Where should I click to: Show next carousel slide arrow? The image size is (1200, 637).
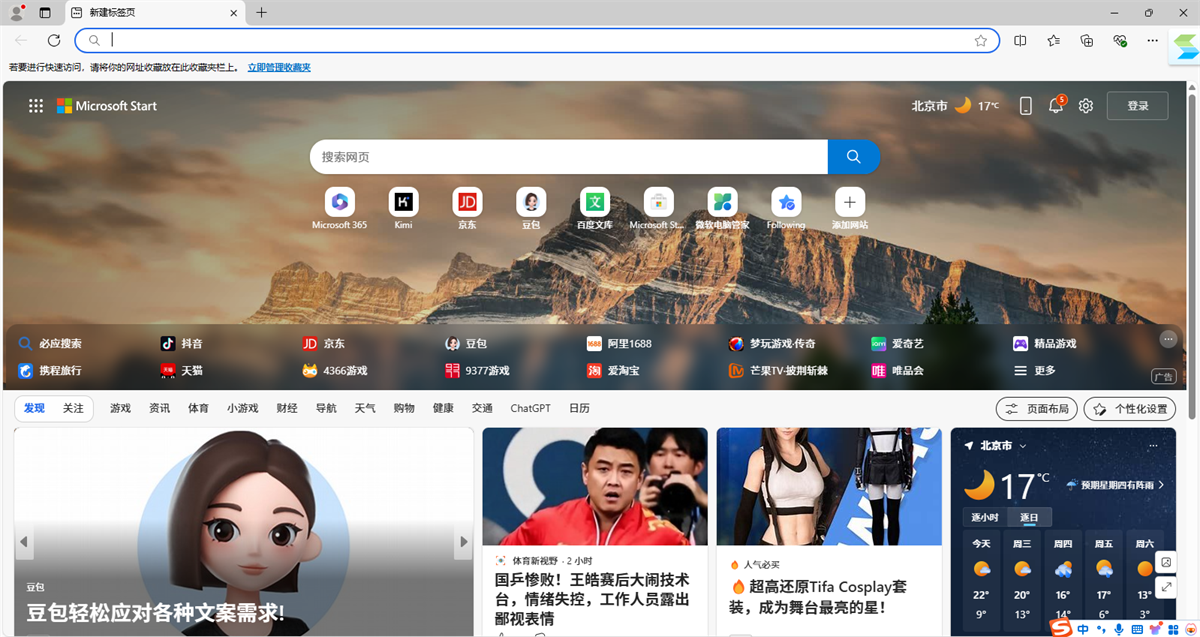click(x=463, y=541)
